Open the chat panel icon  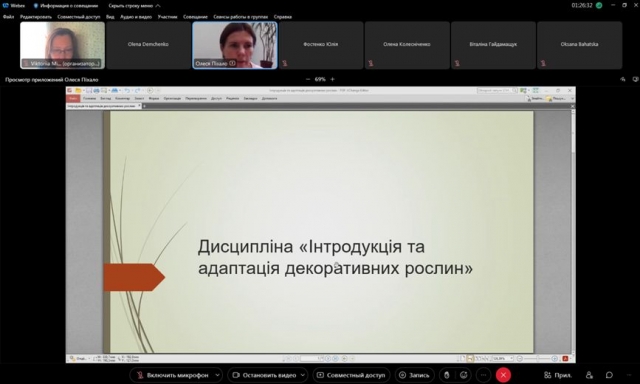[609, 375]
